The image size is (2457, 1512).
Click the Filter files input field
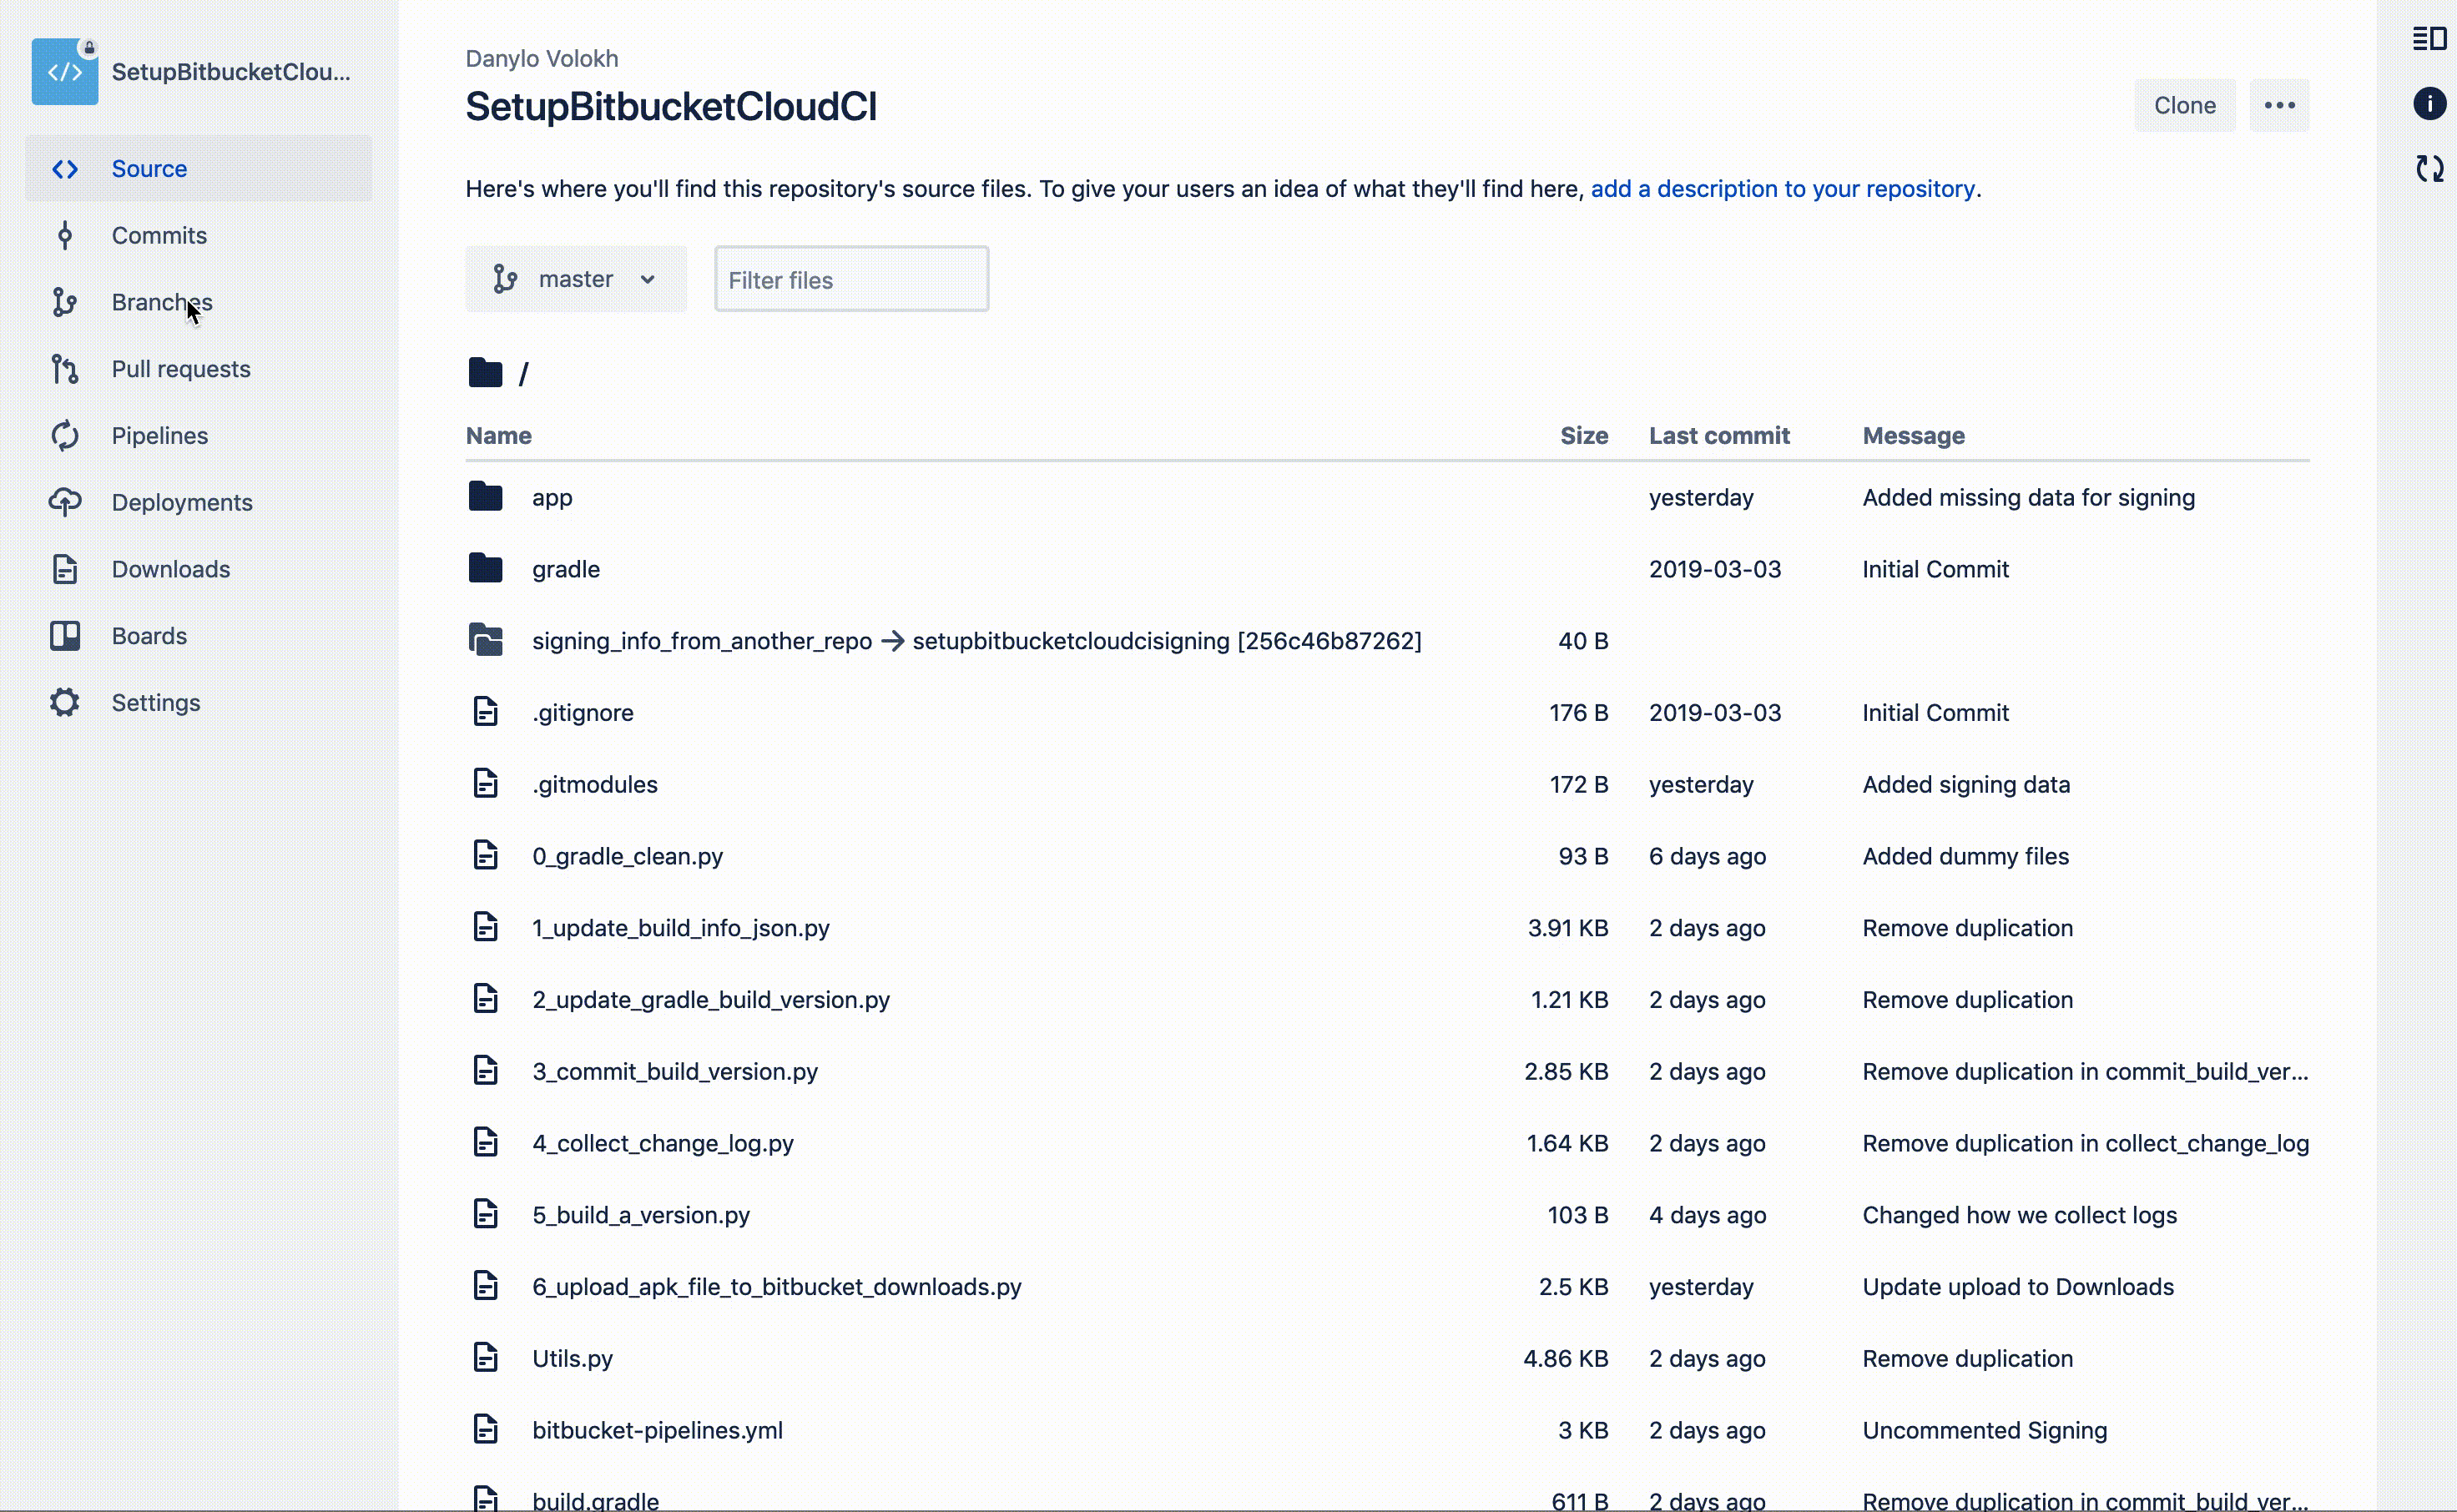(852, 280)
